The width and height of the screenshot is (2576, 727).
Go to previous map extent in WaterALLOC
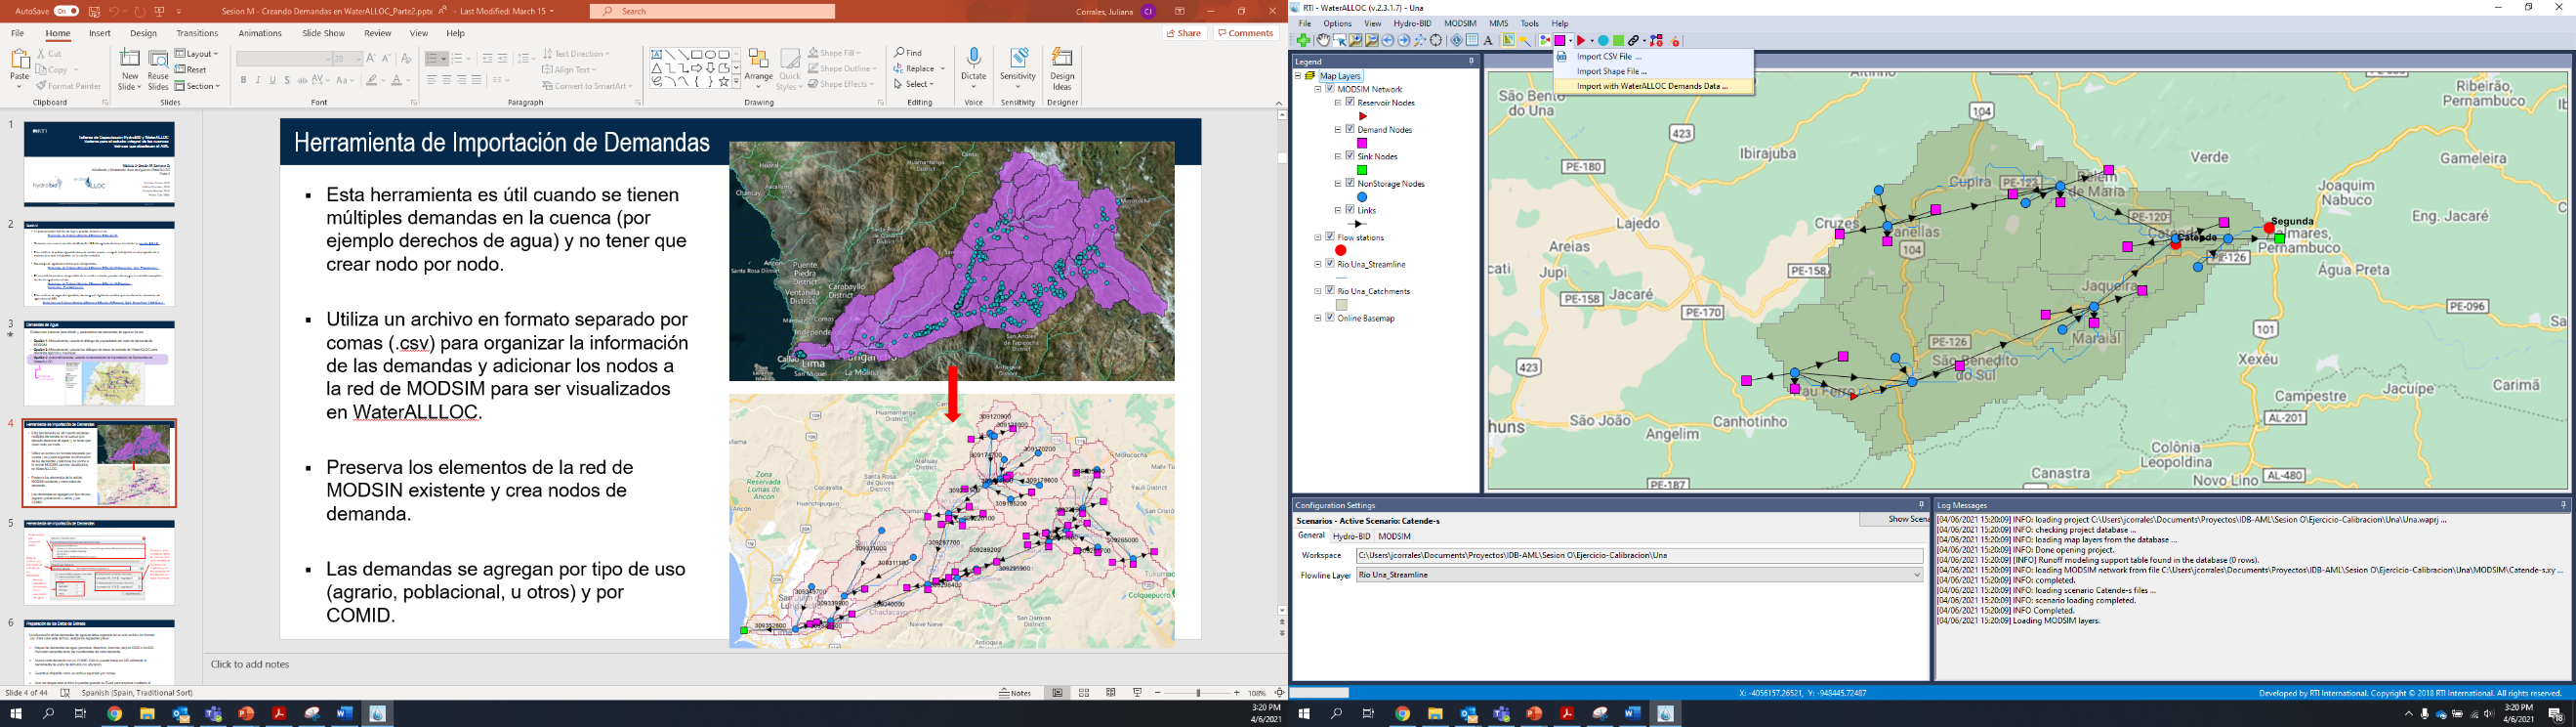coord(1388,40)
